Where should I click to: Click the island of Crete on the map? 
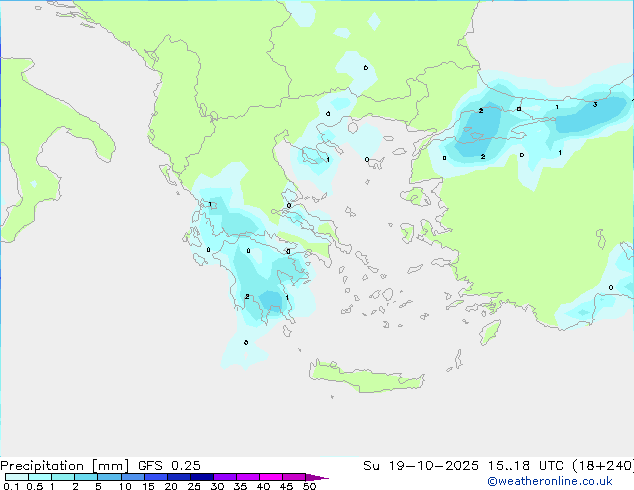[366, 377]
